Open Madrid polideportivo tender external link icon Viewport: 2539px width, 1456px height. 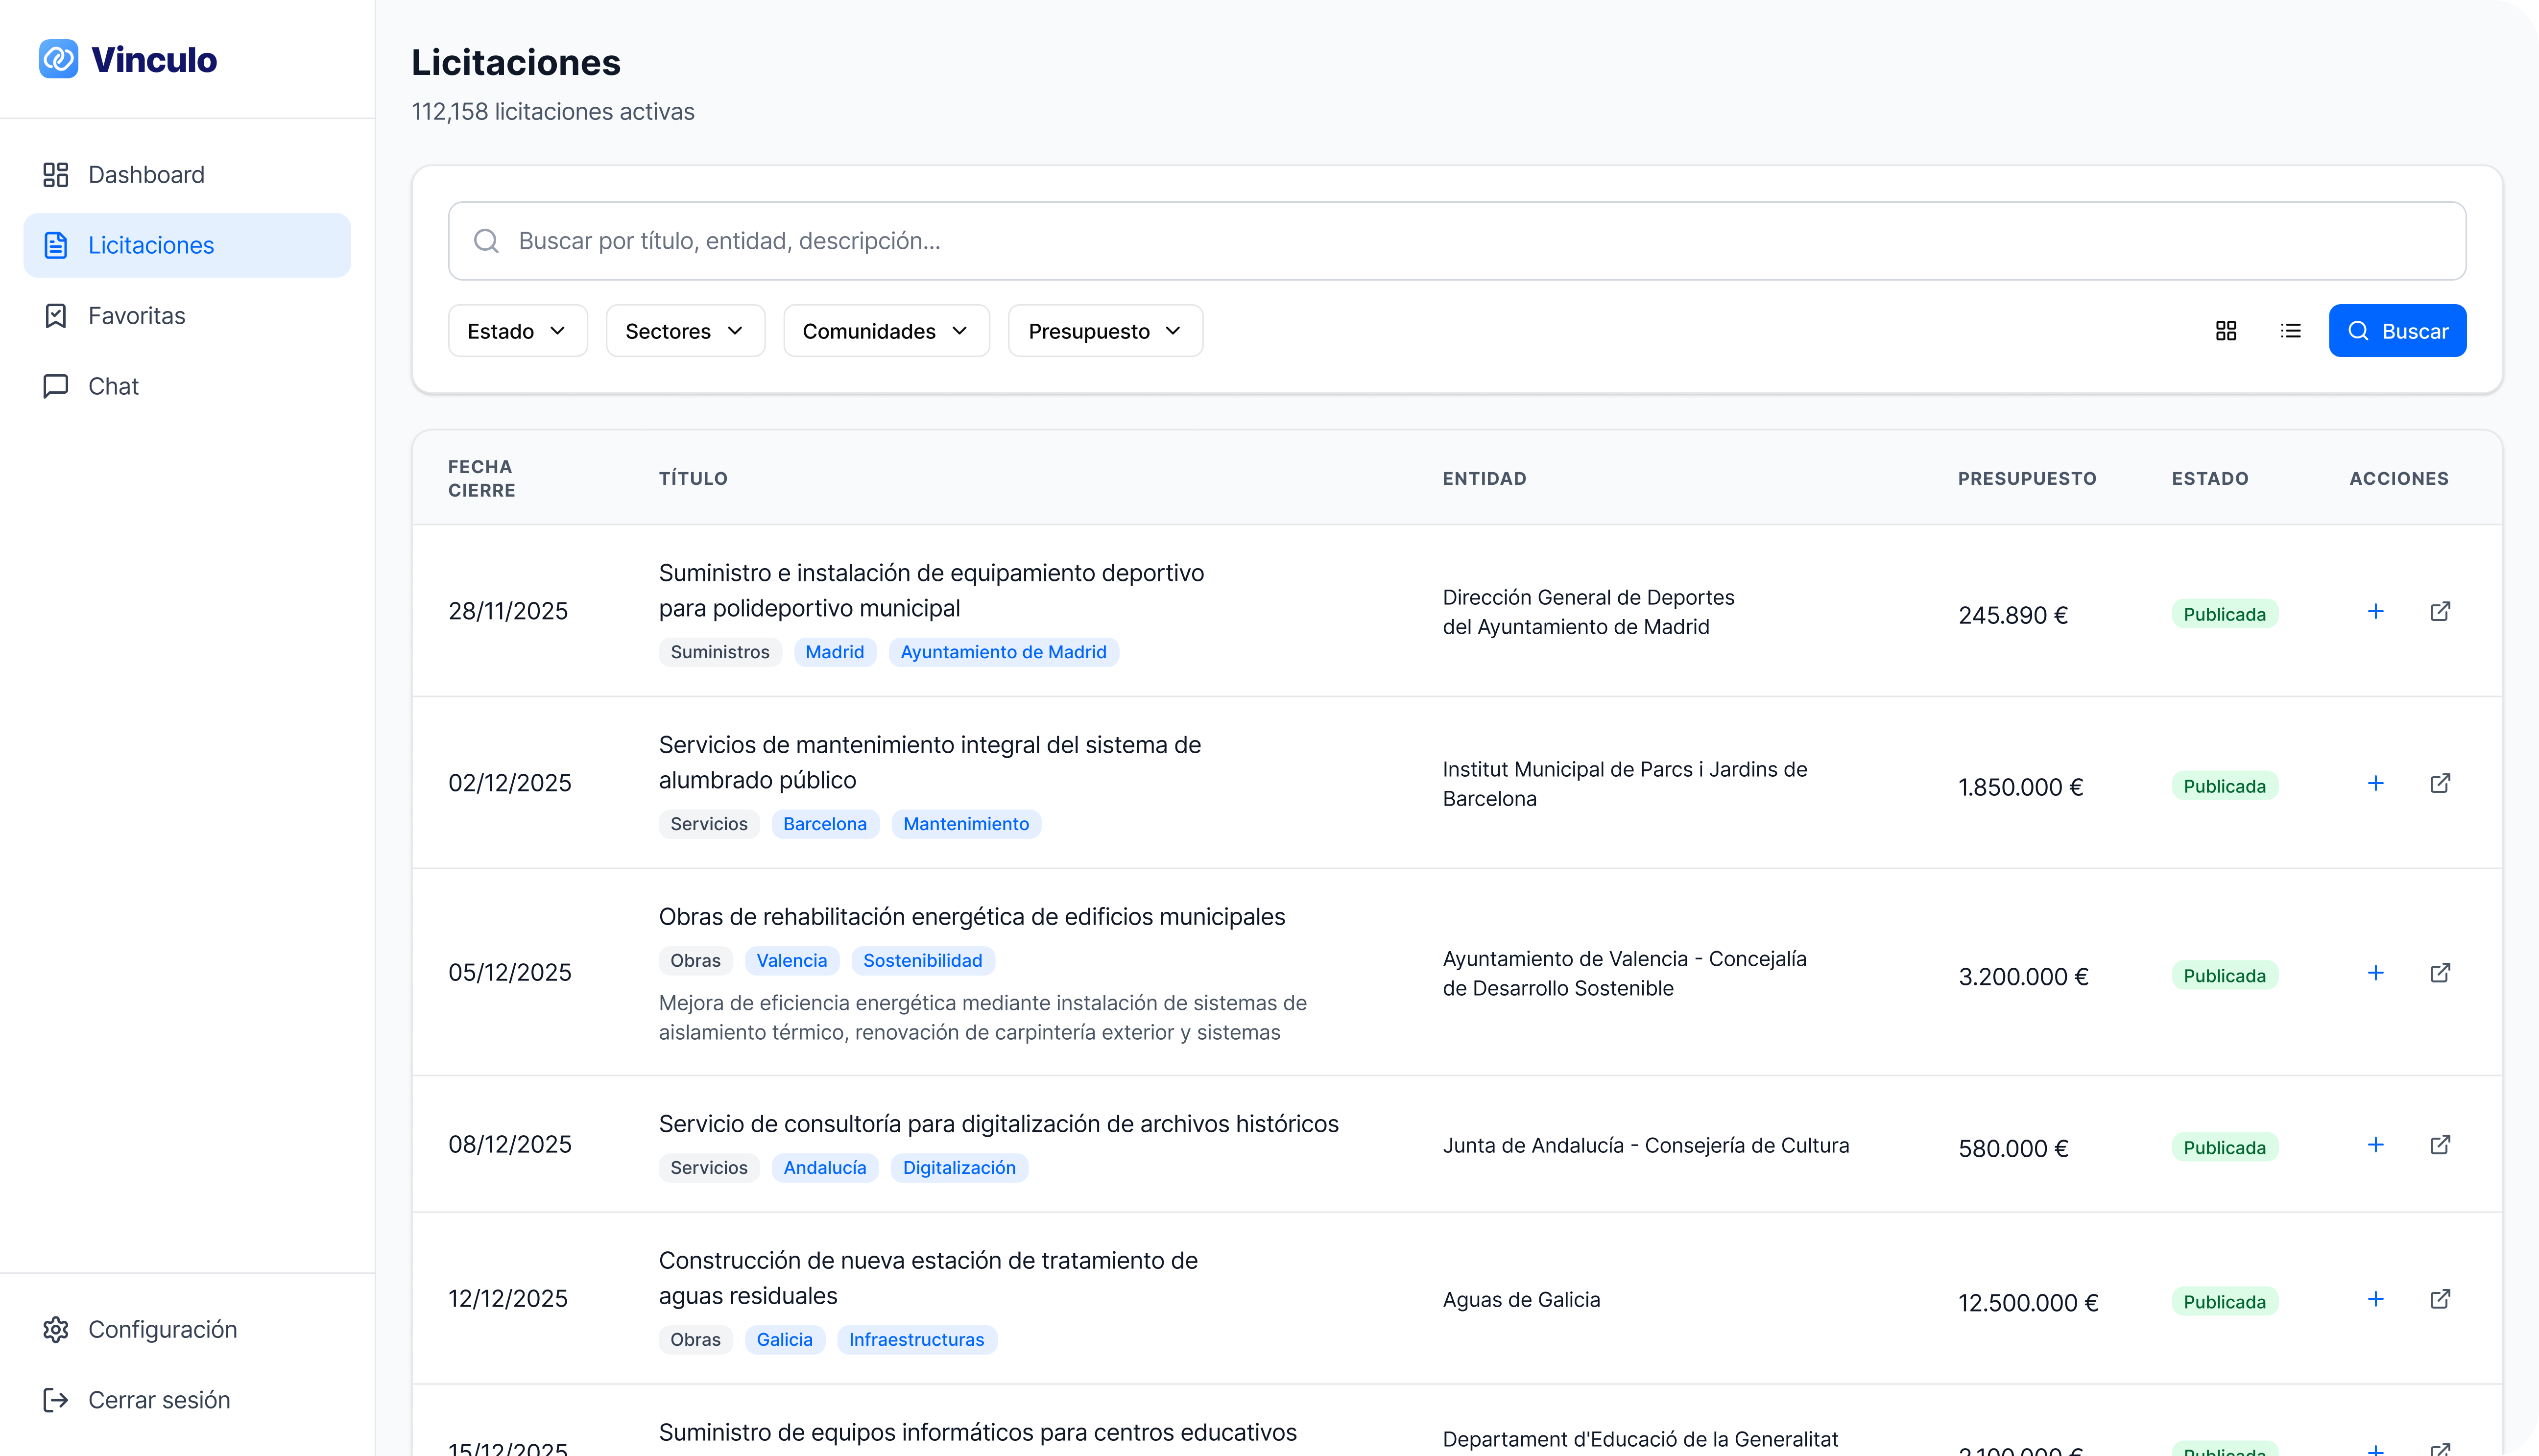tap(2440, 611)
